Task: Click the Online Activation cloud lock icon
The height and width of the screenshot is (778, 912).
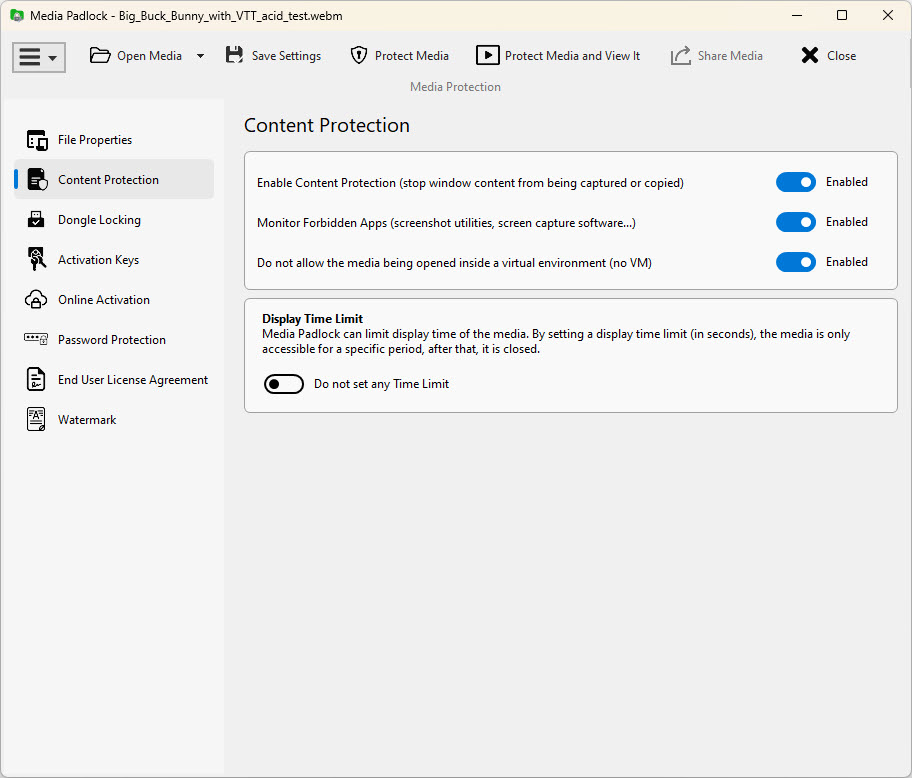Action: 37,300
